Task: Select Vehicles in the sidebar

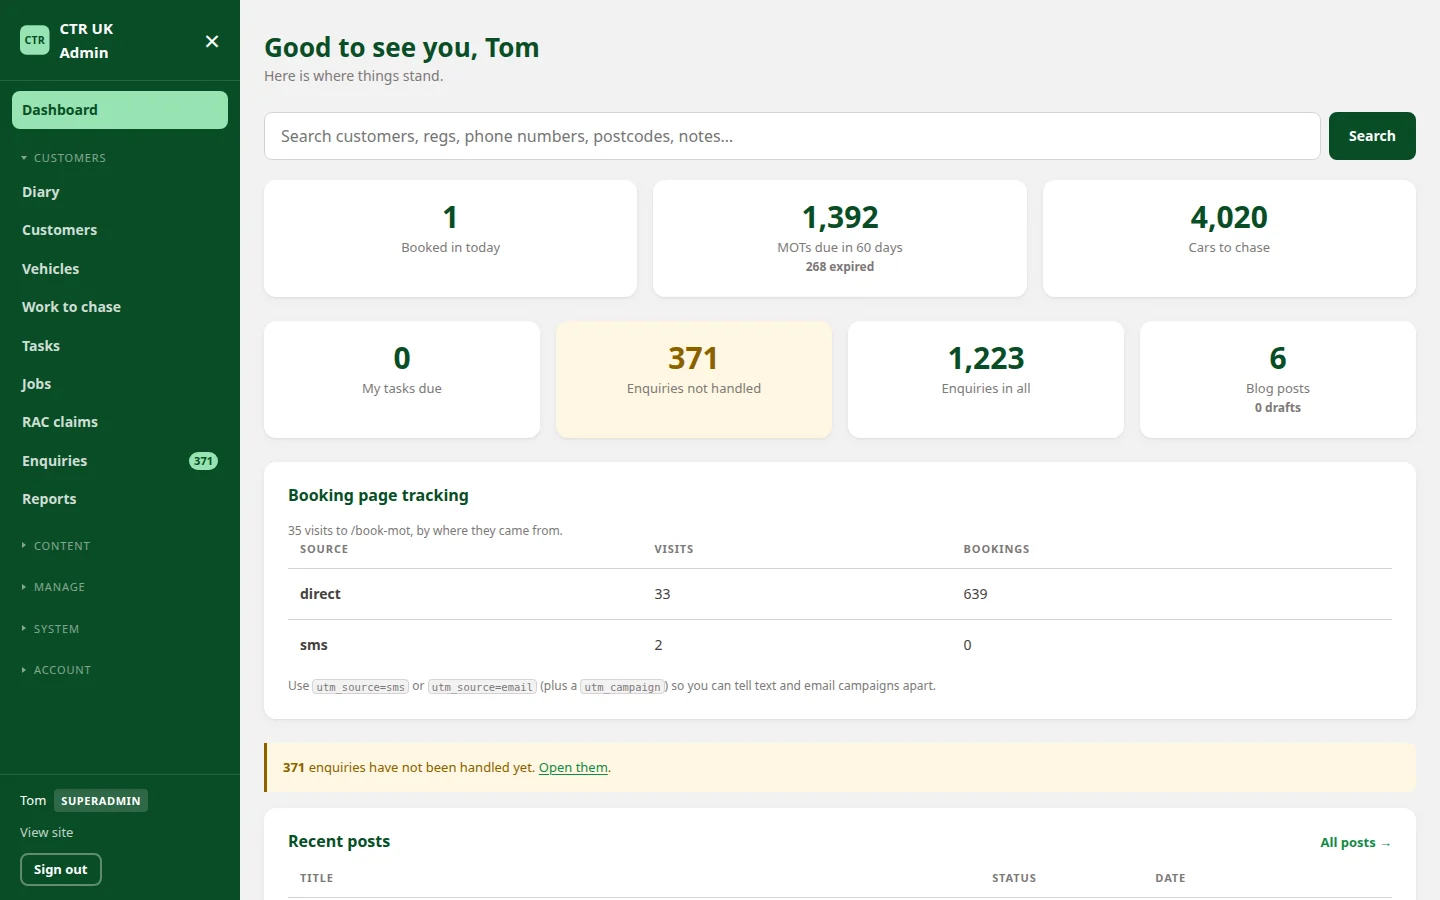Action: click(x=120, y=269)
